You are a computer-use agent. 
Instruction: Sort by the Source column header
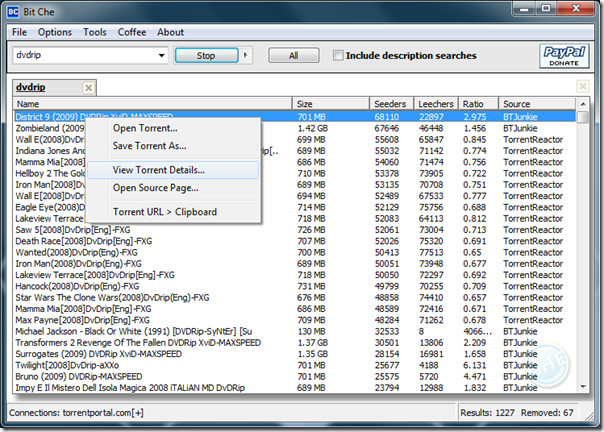tap(537, 104)
